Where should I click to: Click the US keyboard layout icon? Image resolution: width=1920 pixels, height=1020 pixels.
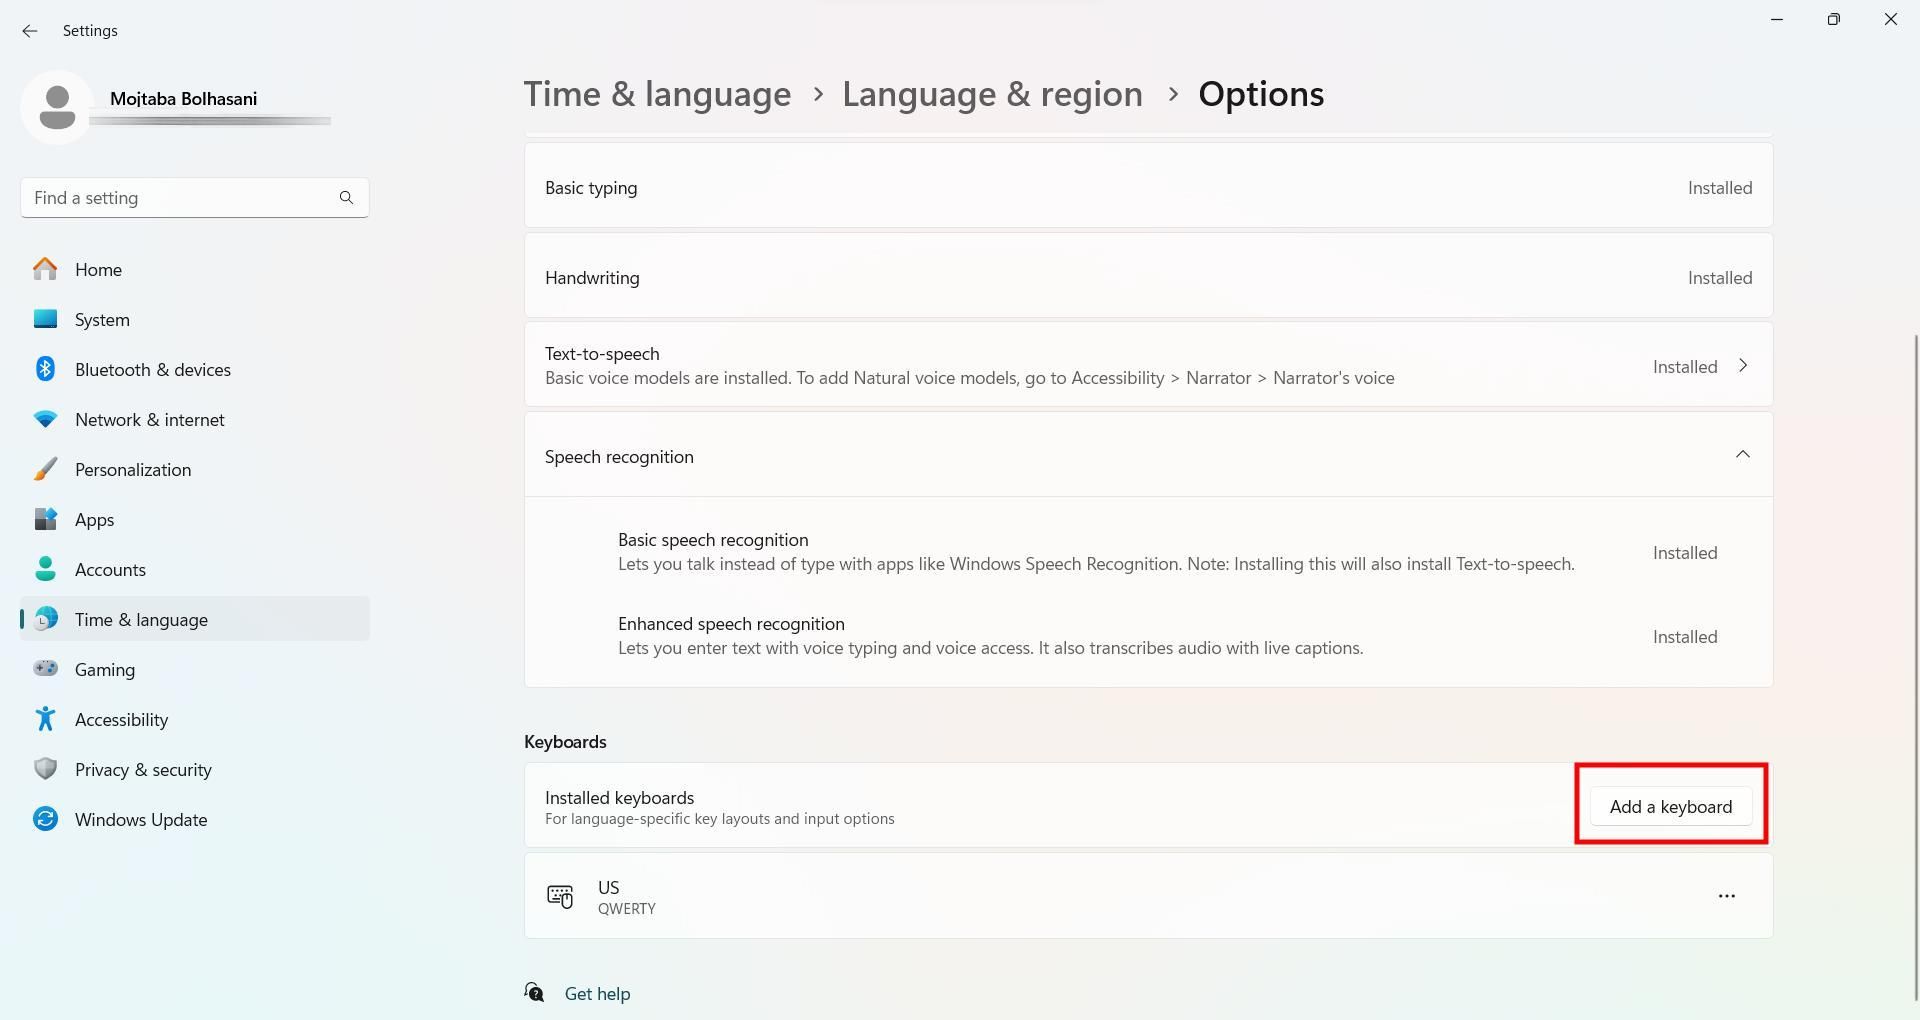(560, 896)
